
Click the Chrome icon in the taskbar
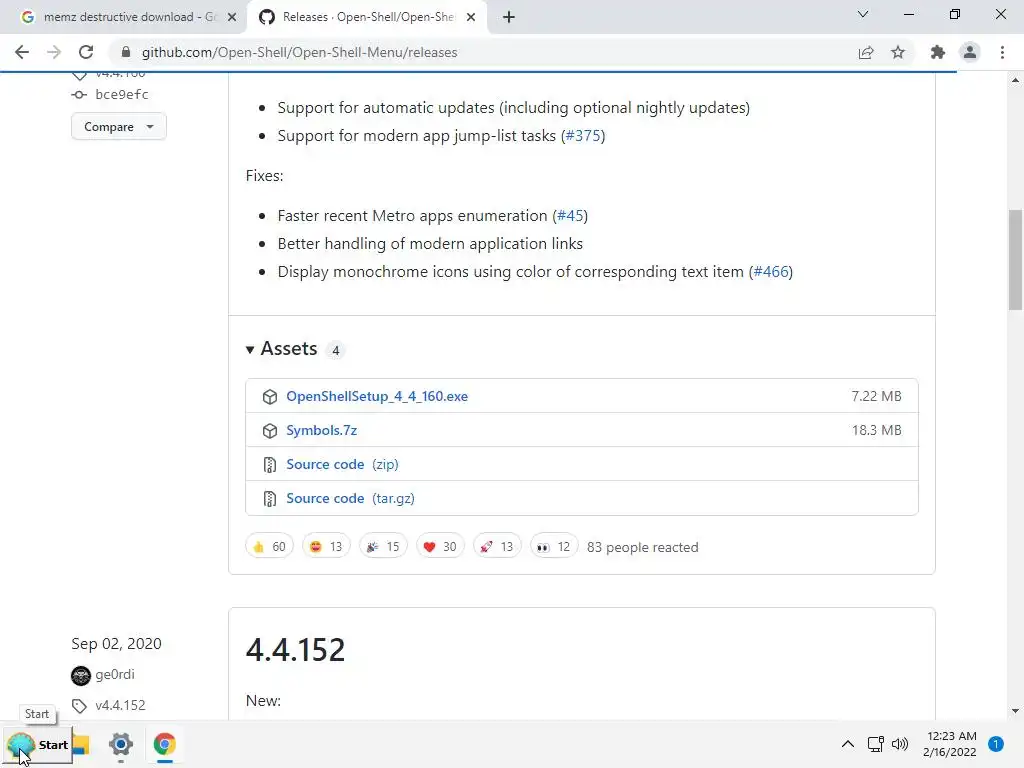click(x=165, y=744)
